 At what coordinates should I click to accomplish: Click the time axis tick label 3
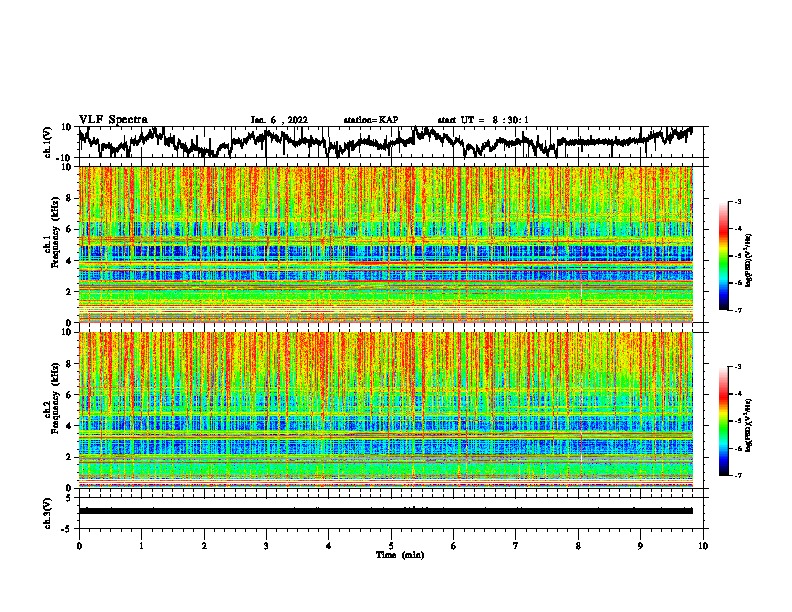(x=266, y=546)
